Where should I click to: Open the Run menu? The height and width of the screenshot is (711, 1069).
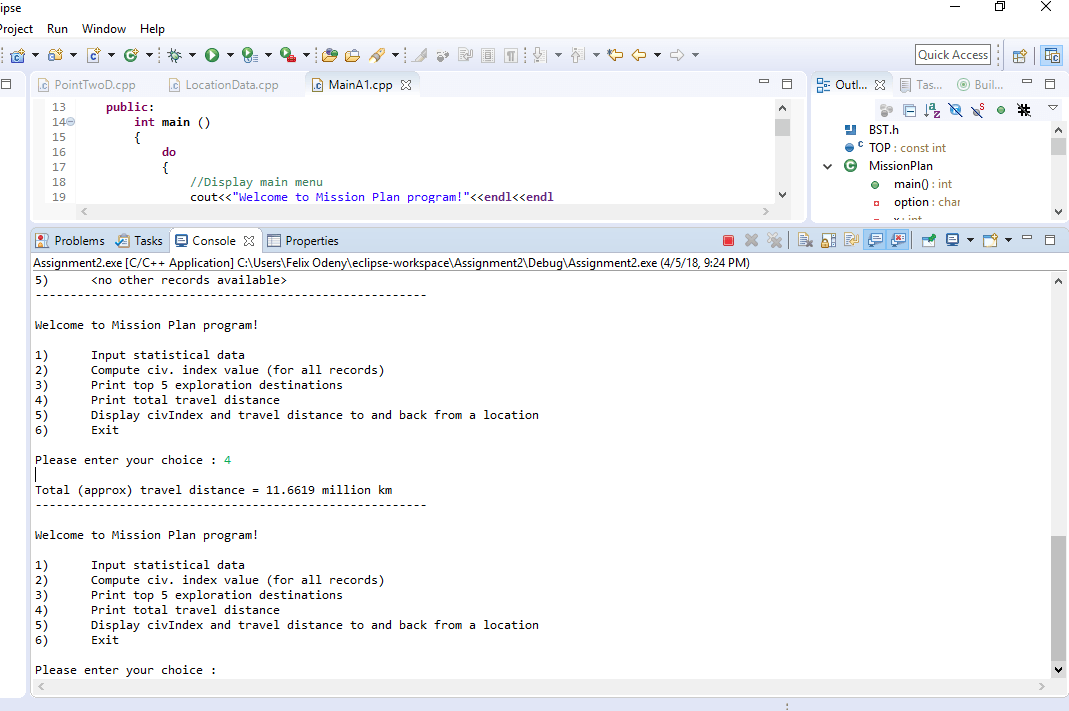pyautogui.click(x=57, y=29)
